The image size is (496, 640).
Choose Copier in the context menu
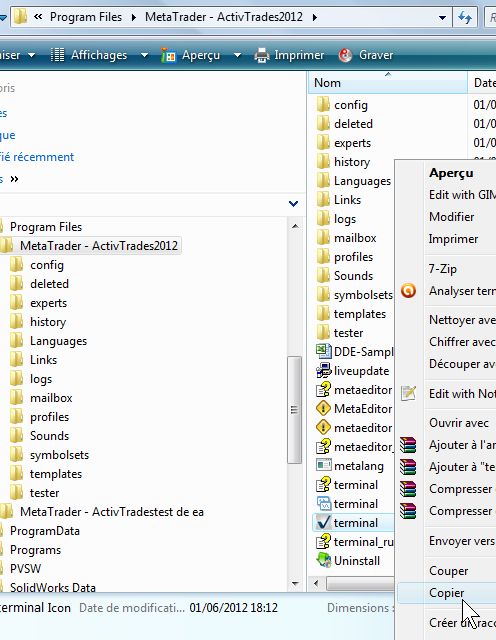(x=447, y=593)
